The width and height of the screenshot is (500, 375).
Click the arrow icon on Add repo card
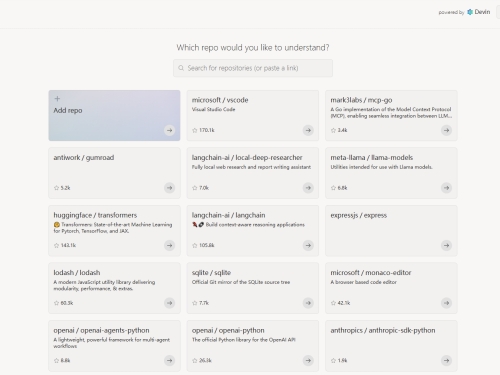pos(169,130)
